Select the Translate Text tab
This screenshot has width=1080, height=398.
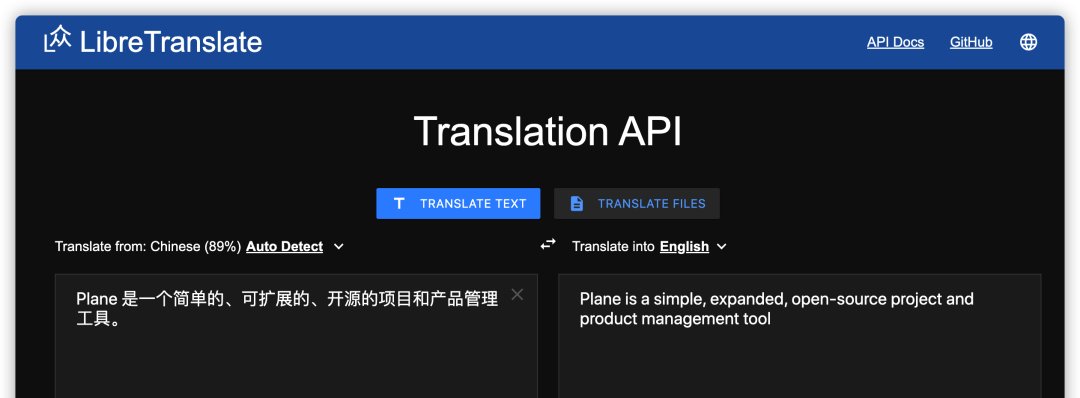(458, 203)
